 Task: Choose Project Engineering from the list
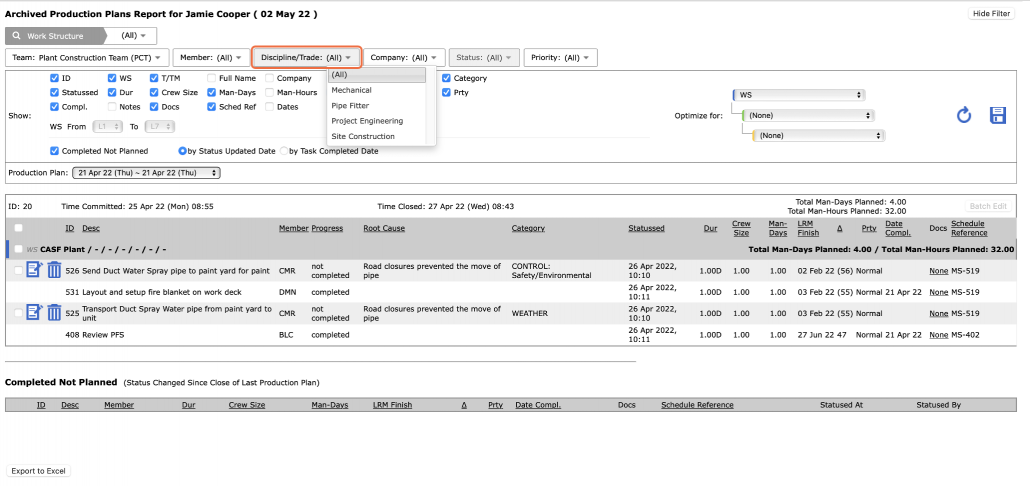click(x=376, y=121)
